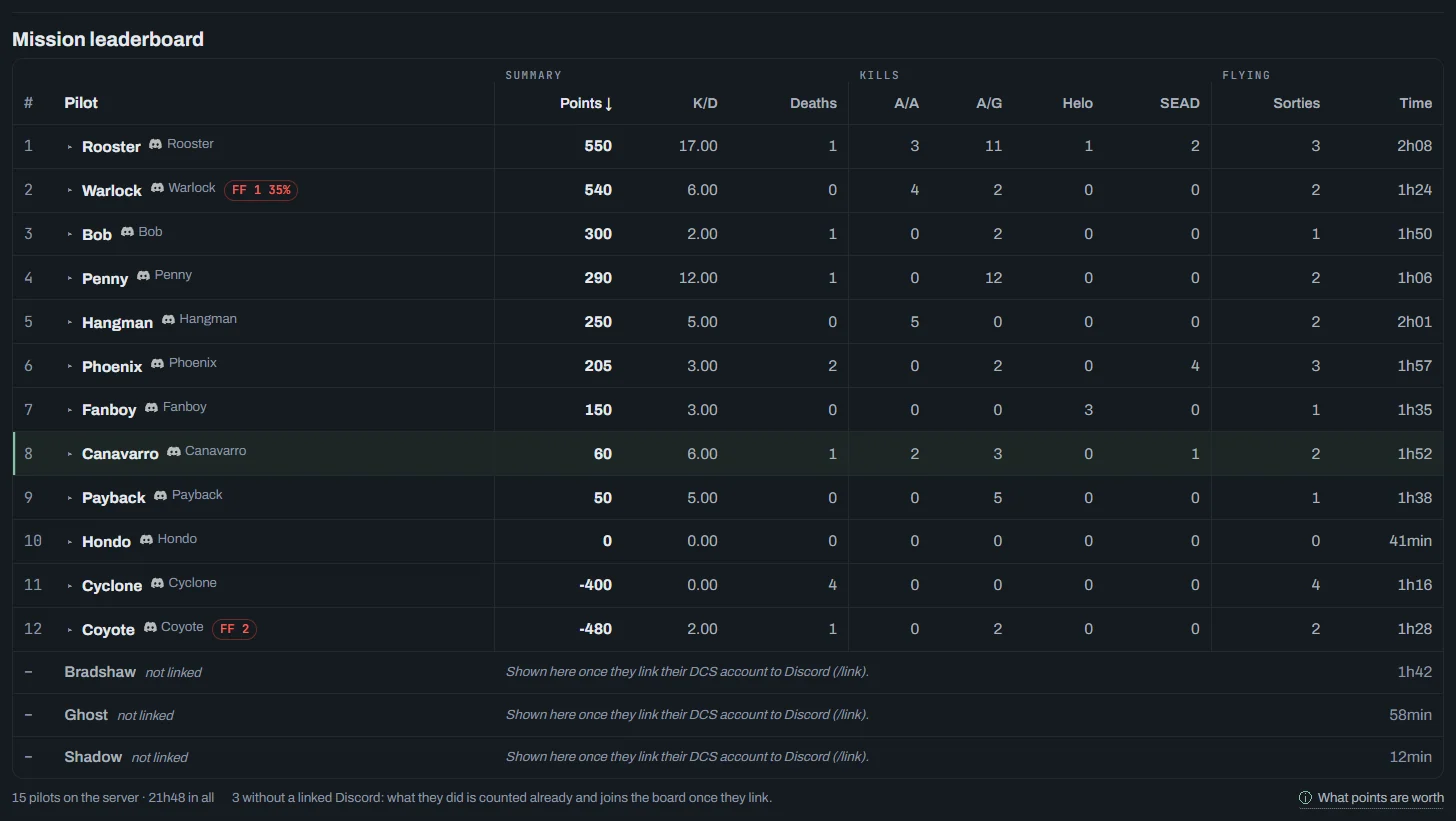Screen dimensions: 1456x821
Task: Click the Mission leaderboard heading
Action: [108, 39]
